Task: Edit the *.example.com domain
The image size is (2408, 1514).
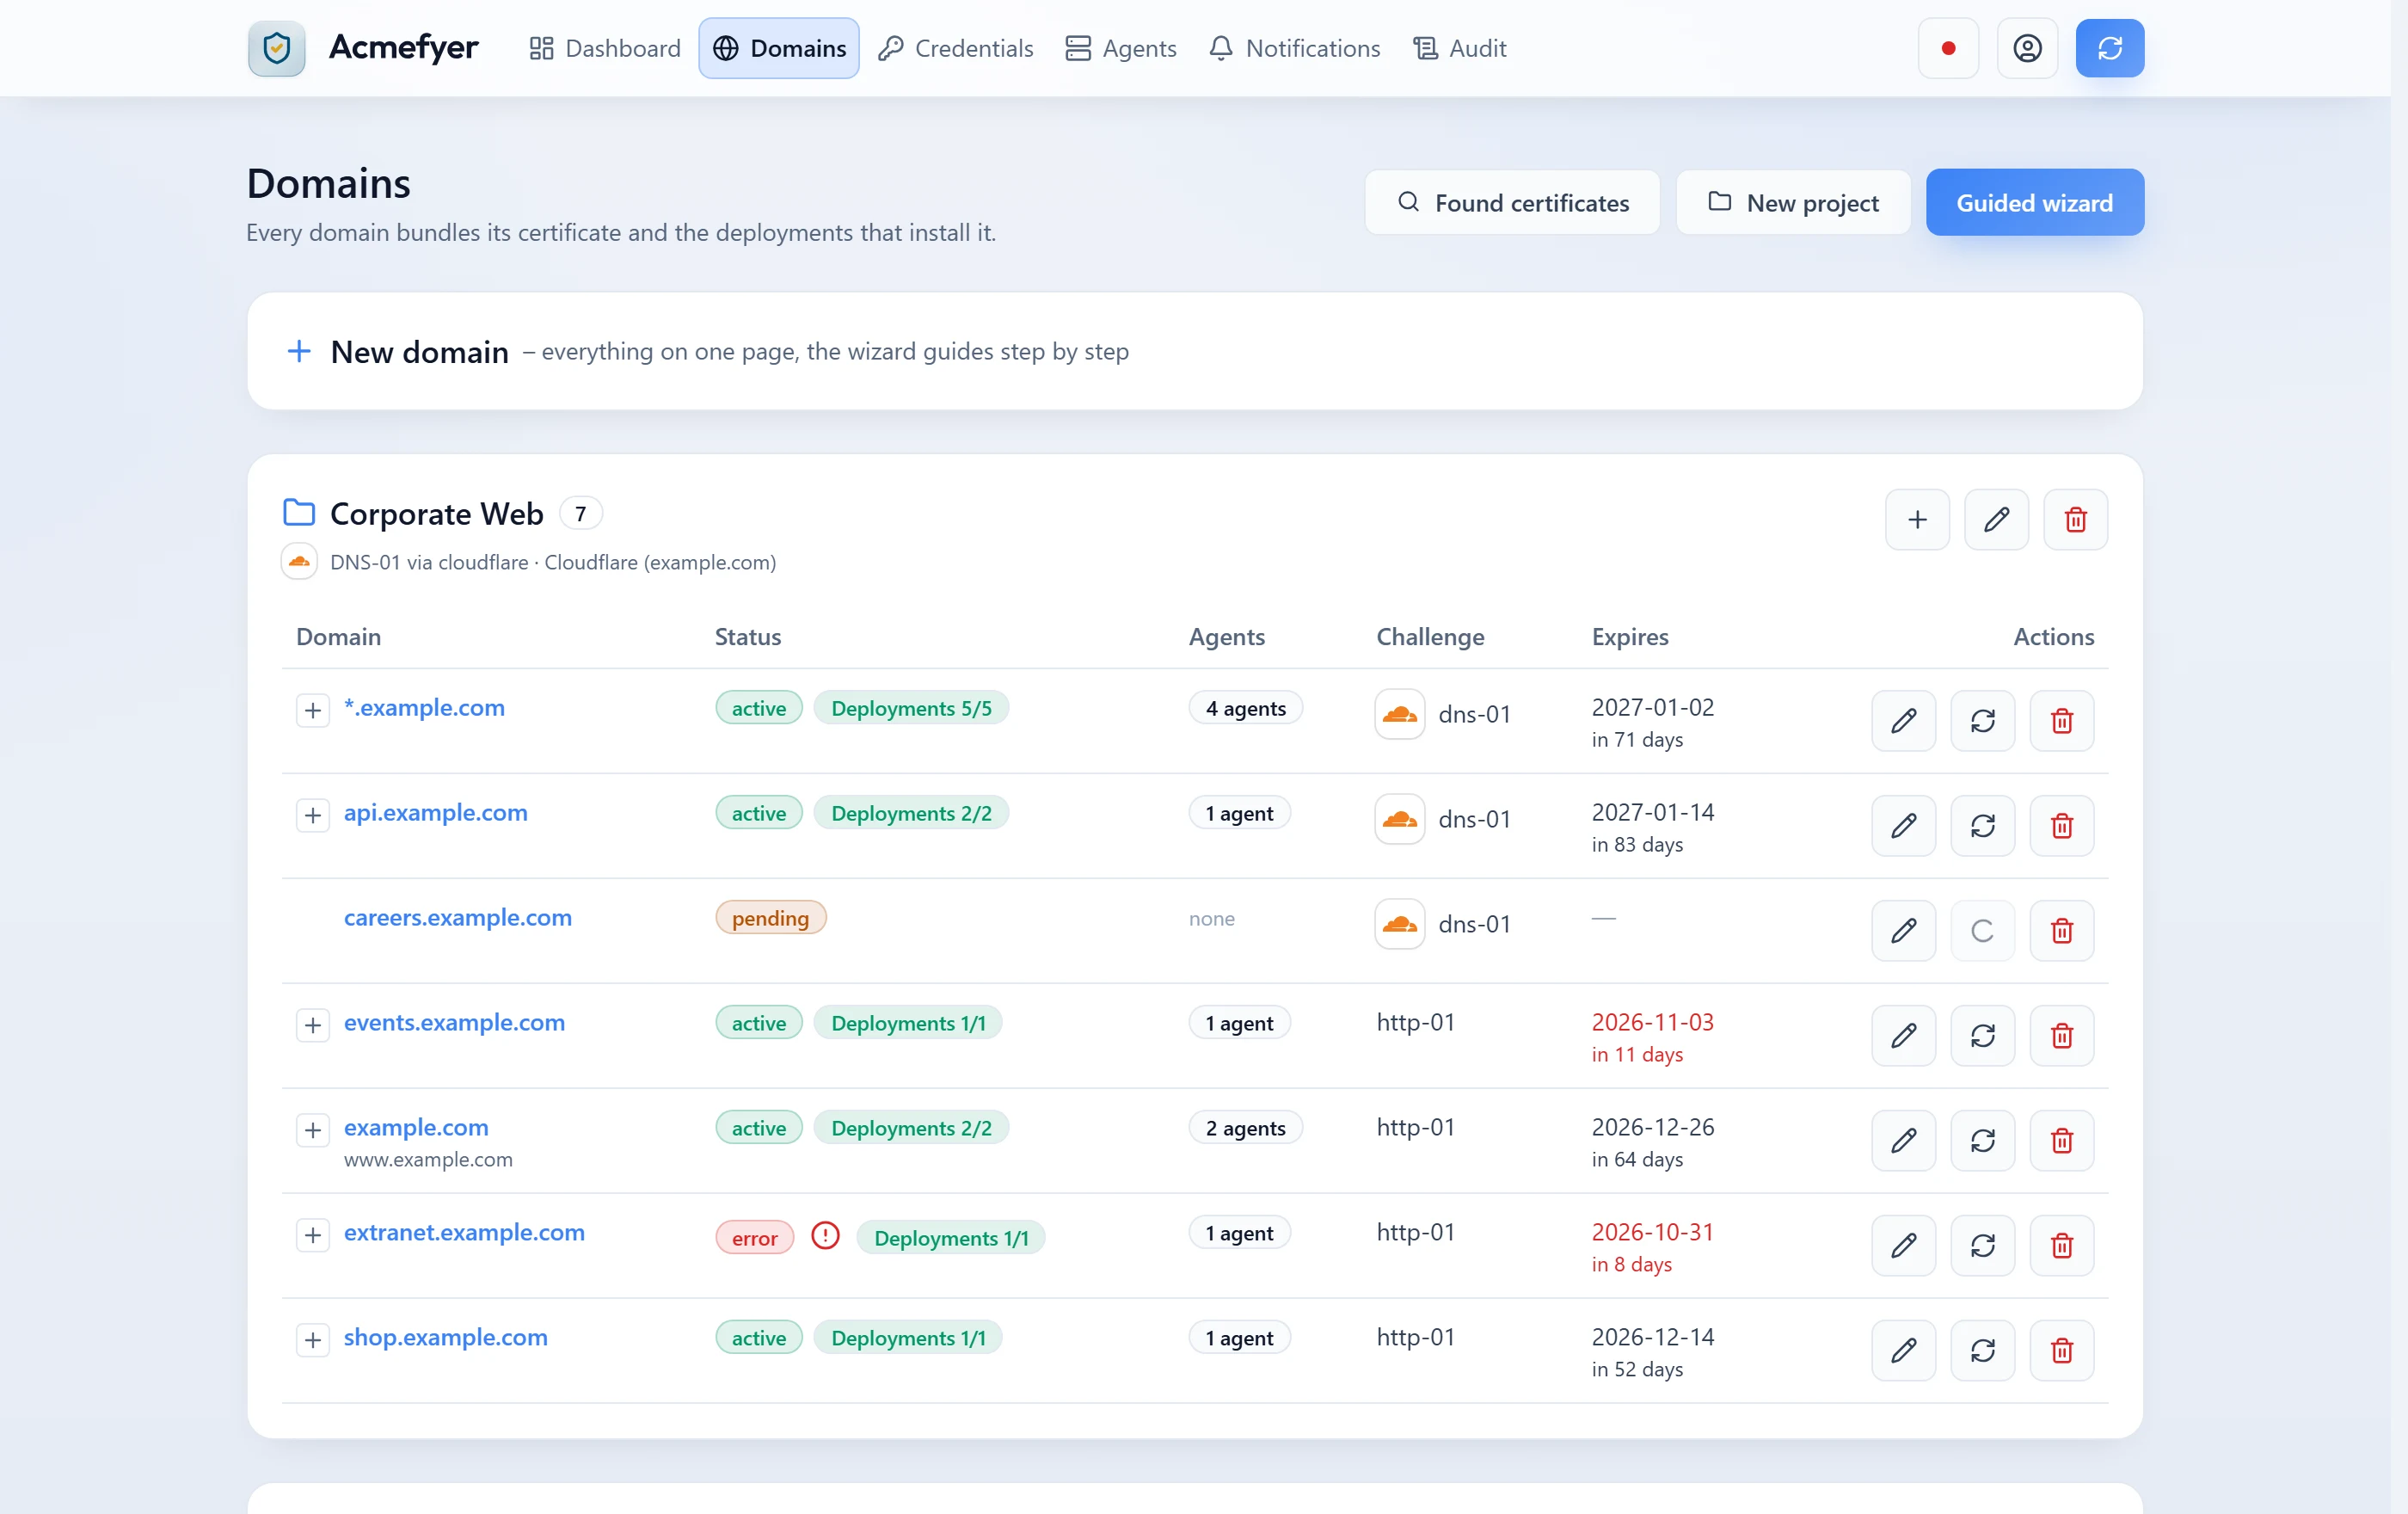Action: pyautogui.click(x=1903, y=720)
